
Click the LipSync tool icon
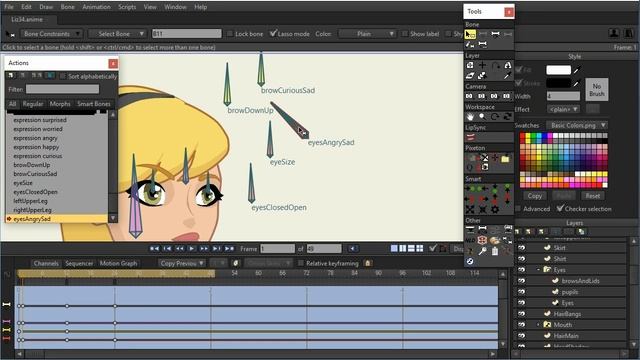coord(470,138)
